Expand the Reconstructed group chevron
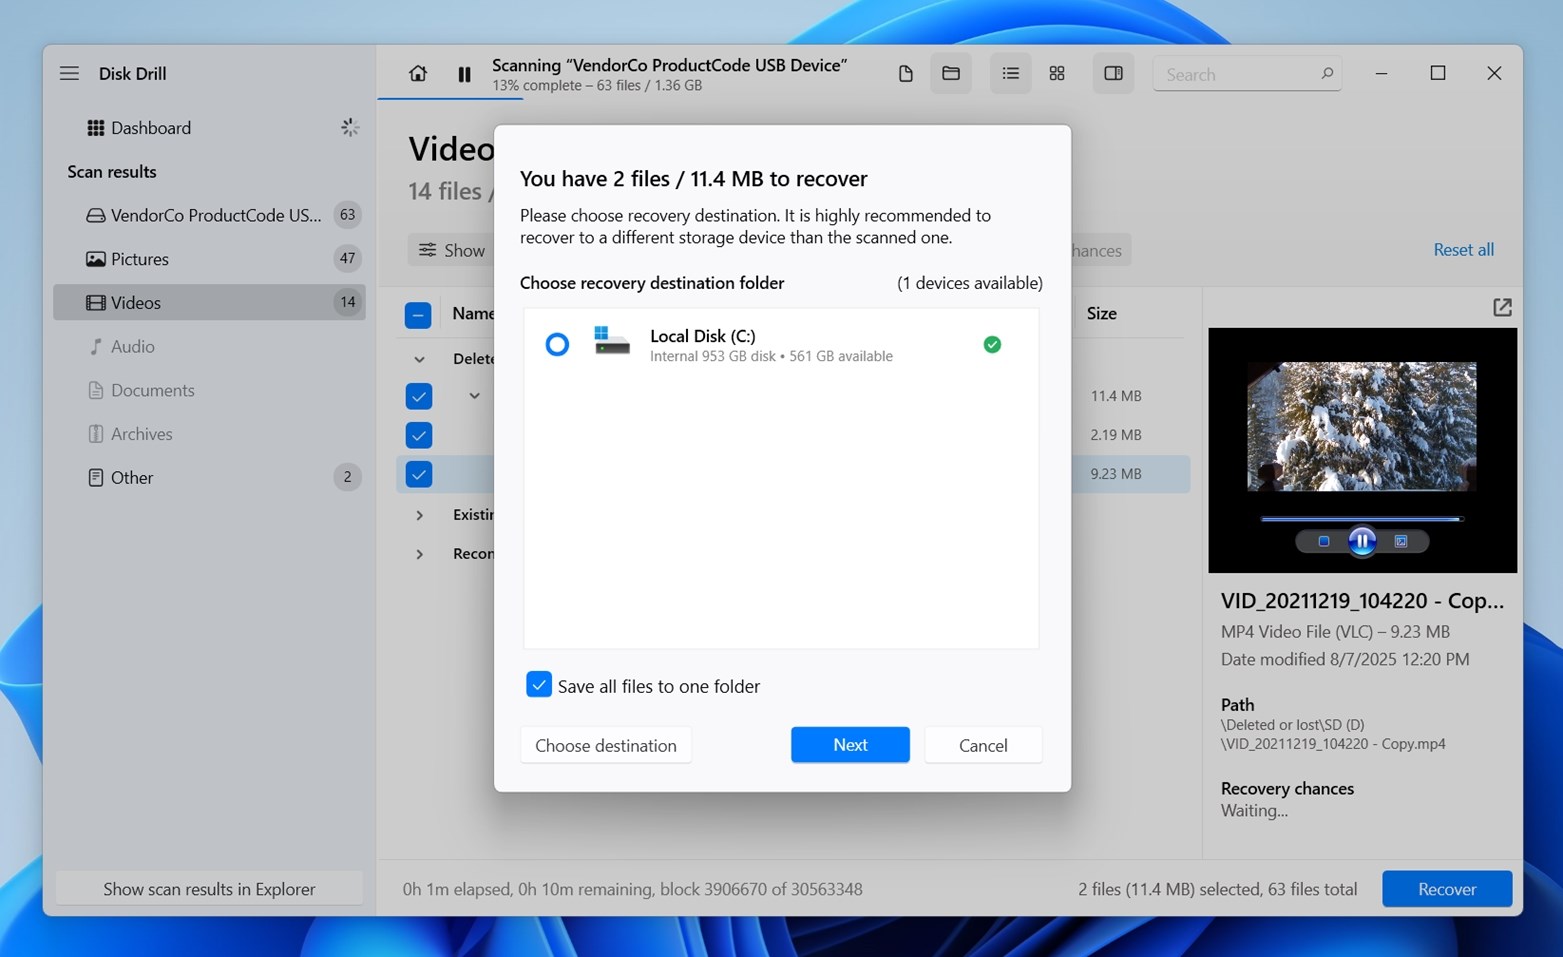The width and height of the screenshot is (1563, 957). click(x=420, y=554)
